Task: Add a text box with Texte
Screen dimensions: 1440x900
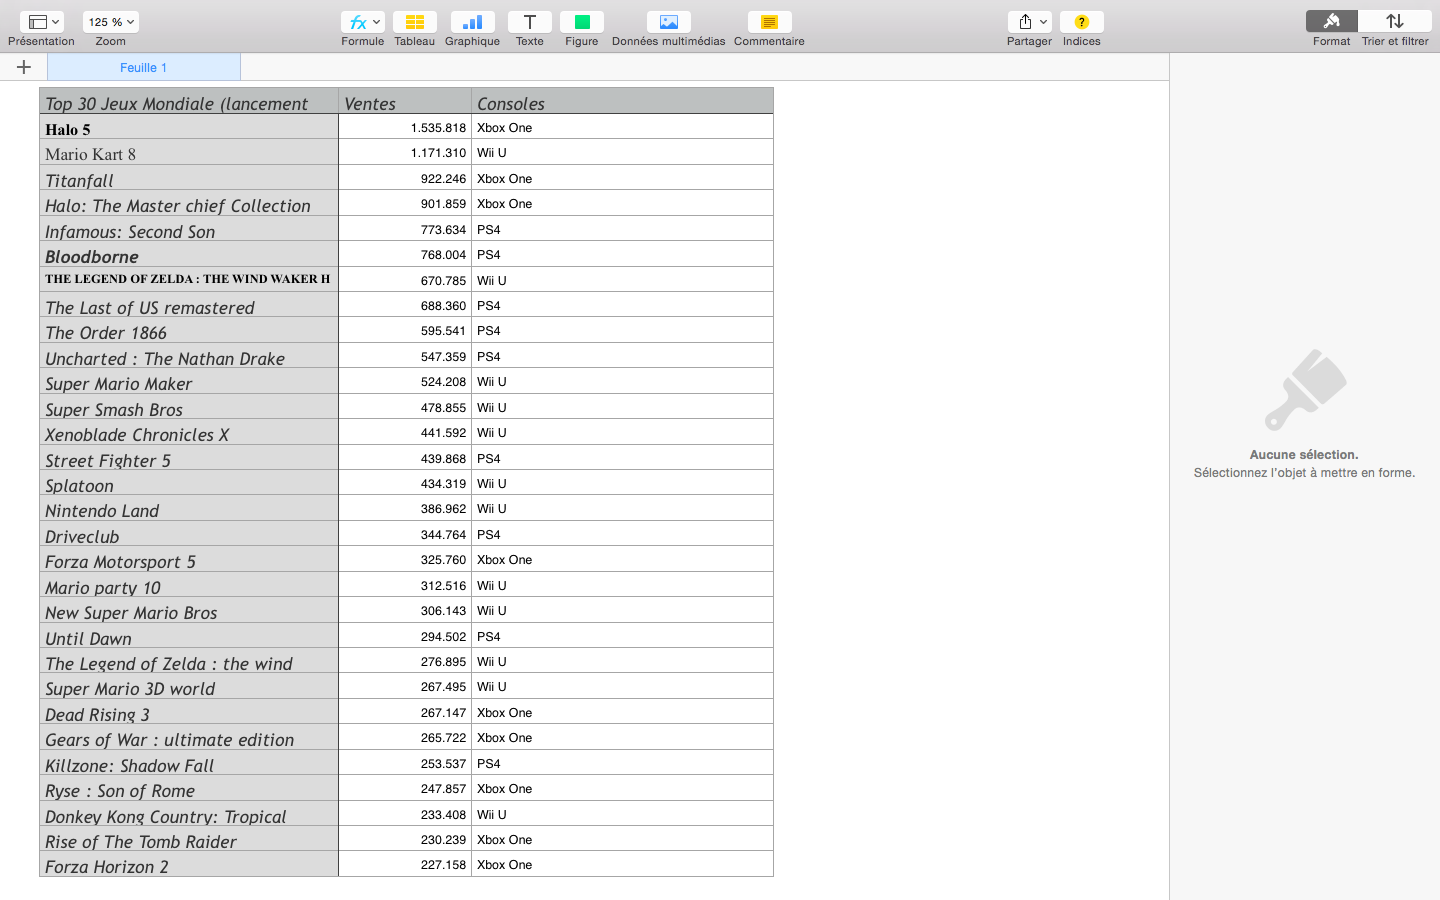Action: 529,22
